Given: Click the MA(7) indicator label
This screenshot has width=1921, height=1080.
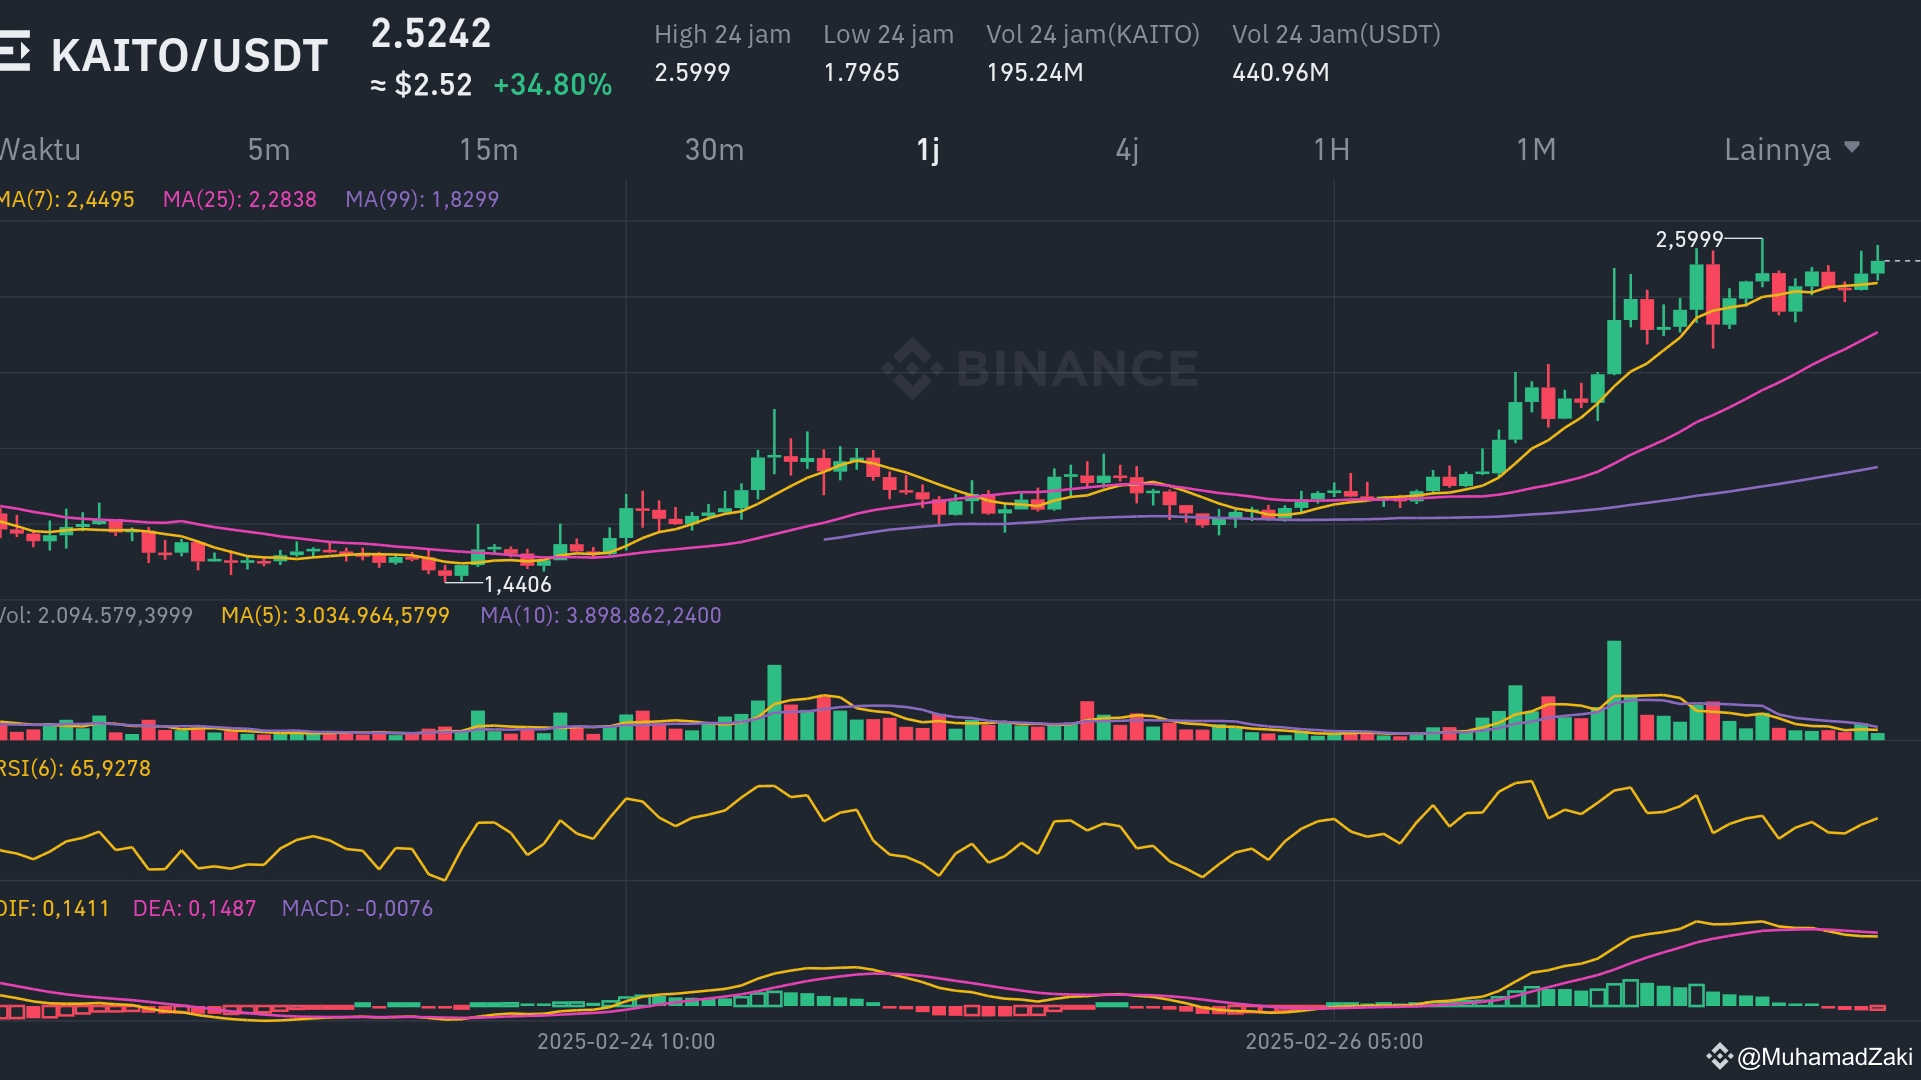Looking at the screenshot, I should click(67, 199).
